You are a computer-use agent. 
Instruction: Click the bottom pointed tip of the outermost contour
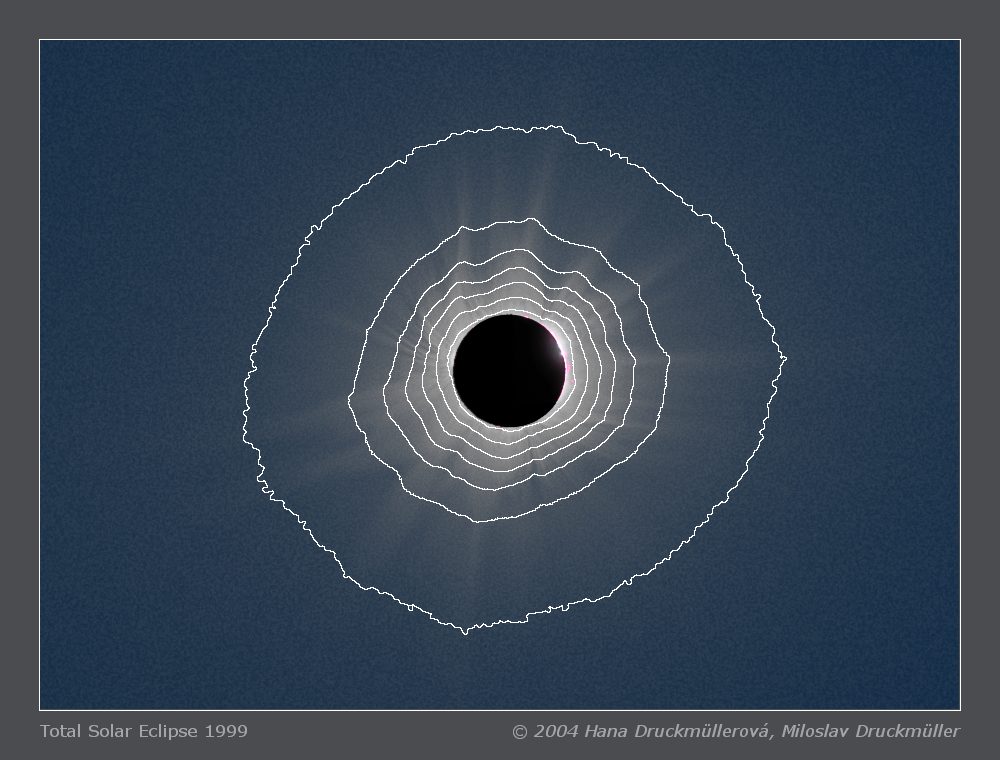(x=464, y=633)
